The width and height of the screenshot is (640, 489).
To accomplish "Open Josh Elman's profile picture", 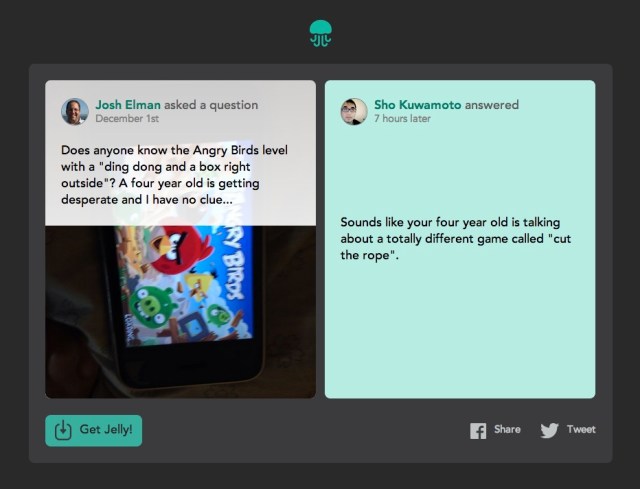I will tap(75, 111).
